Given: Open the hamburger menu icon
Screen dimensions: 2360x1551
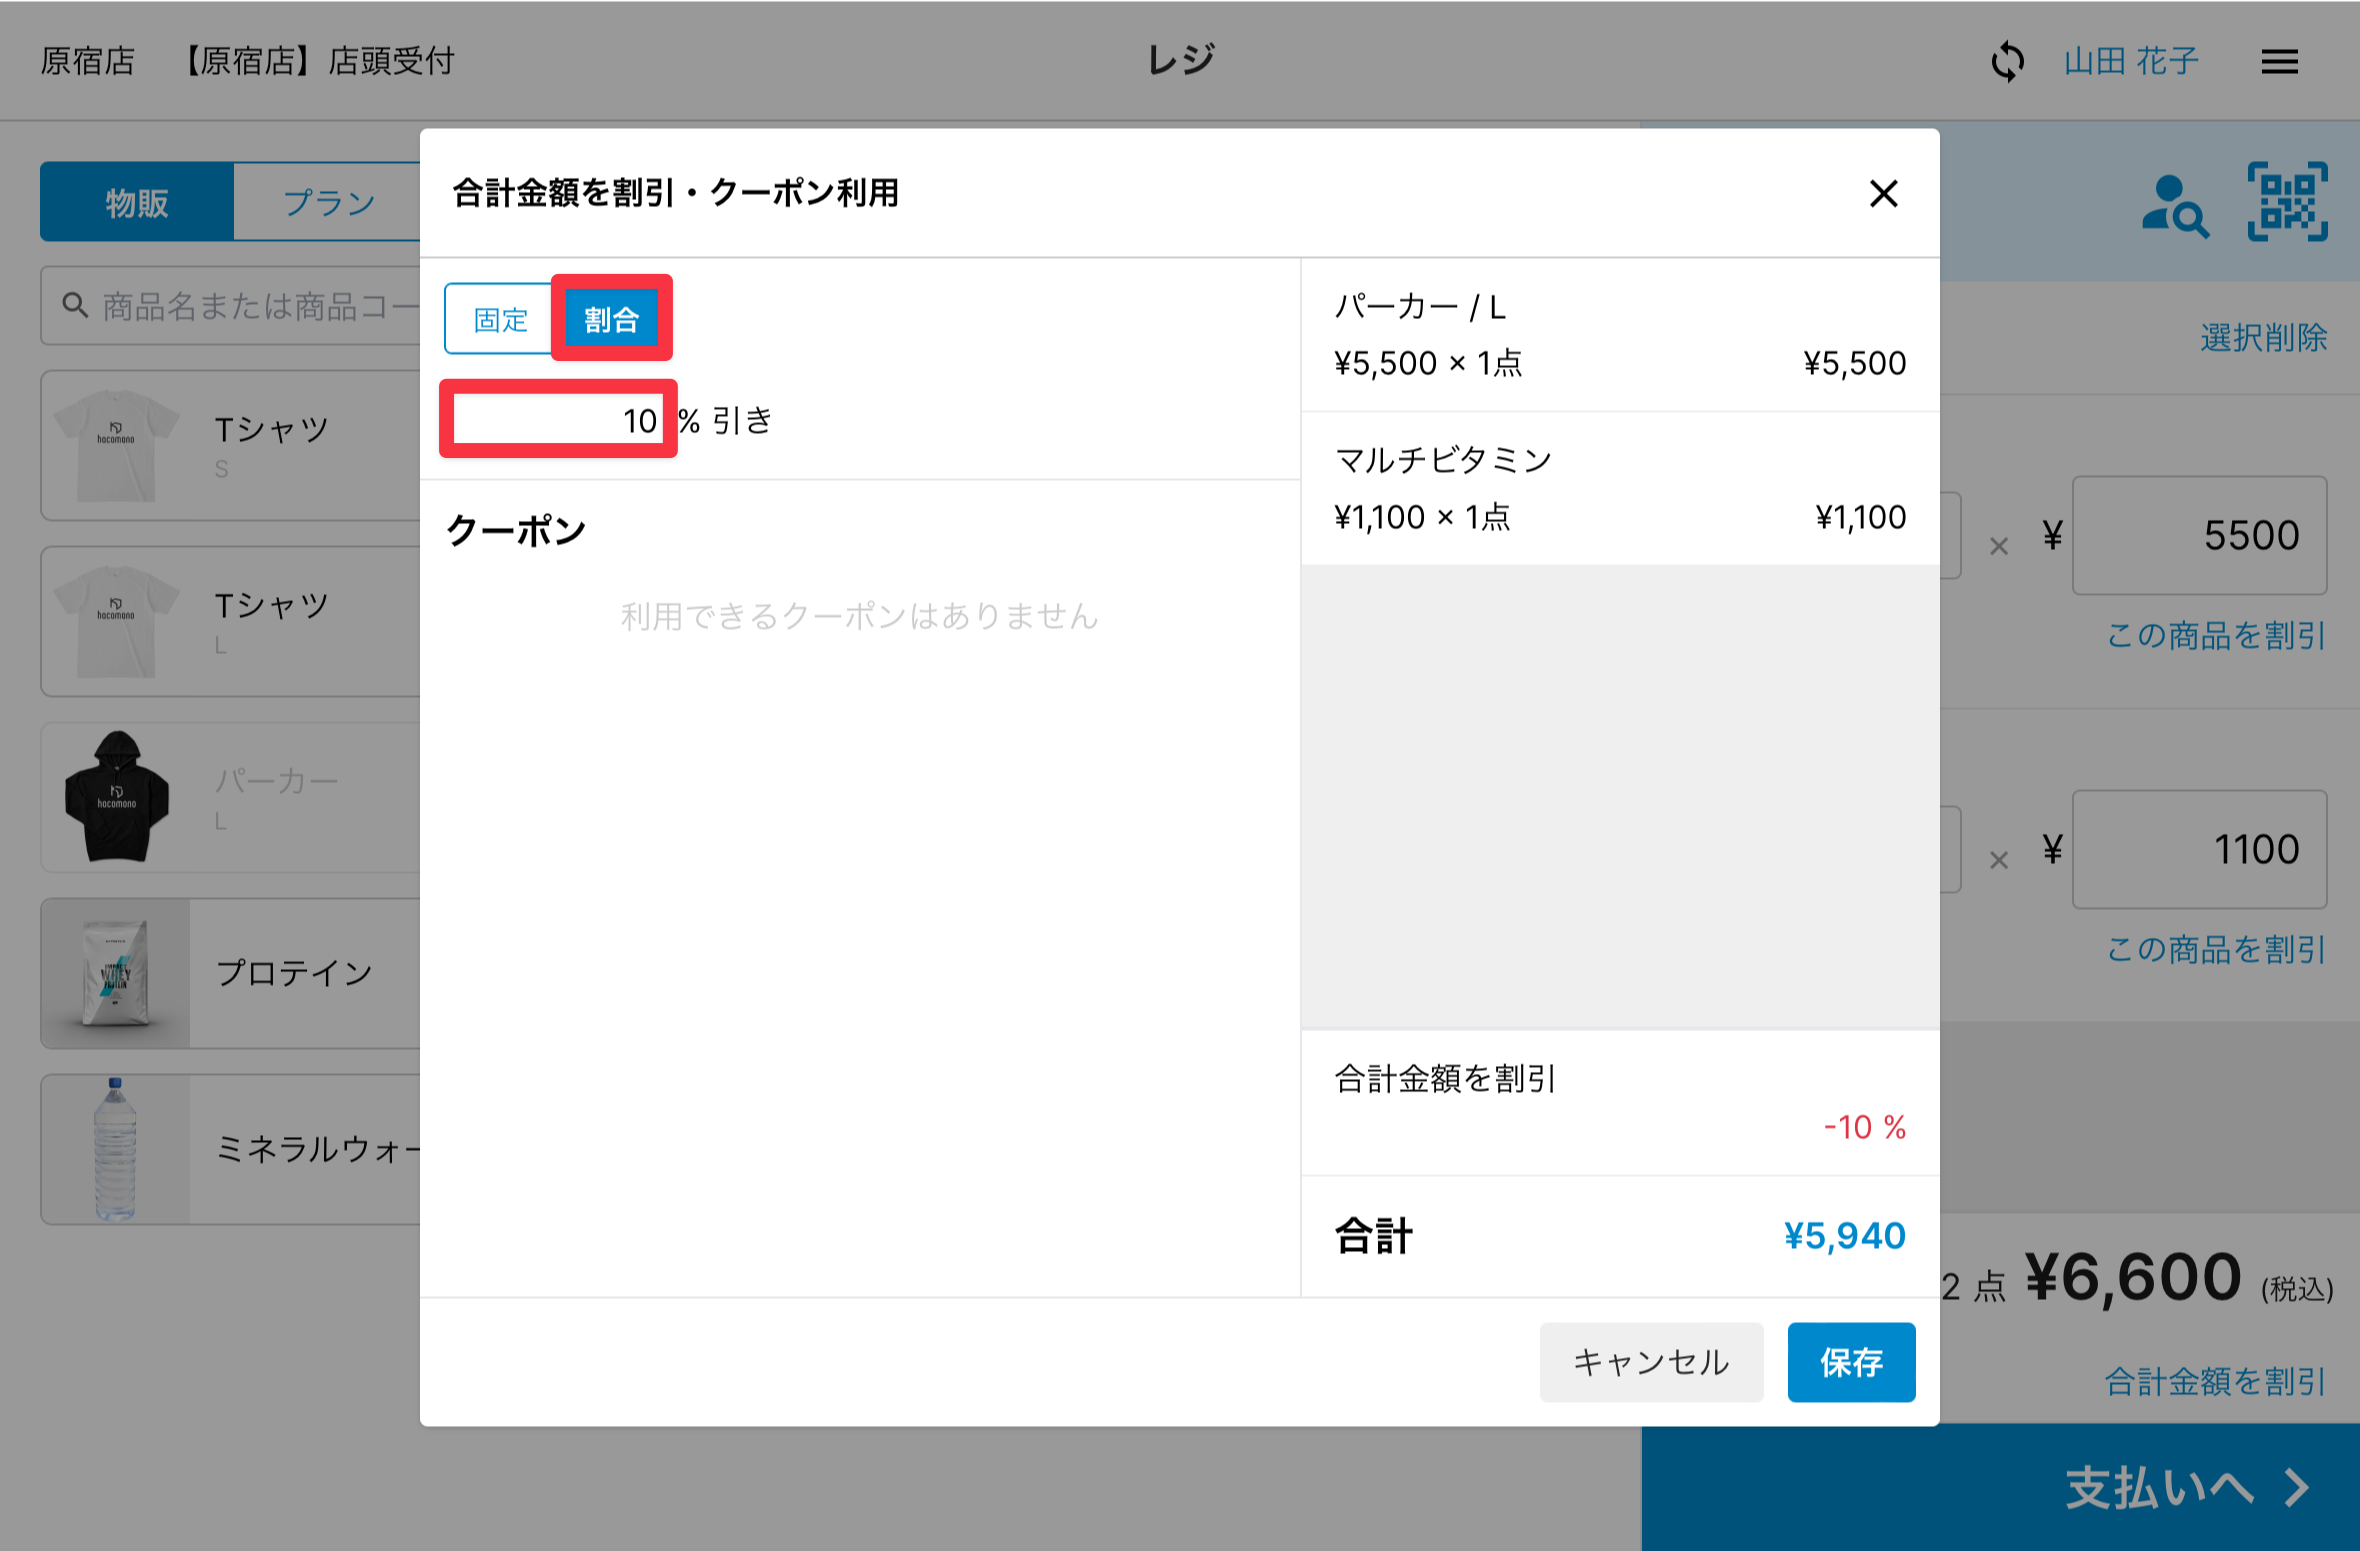Looking at the screenshot, I should click(2279, 62).
